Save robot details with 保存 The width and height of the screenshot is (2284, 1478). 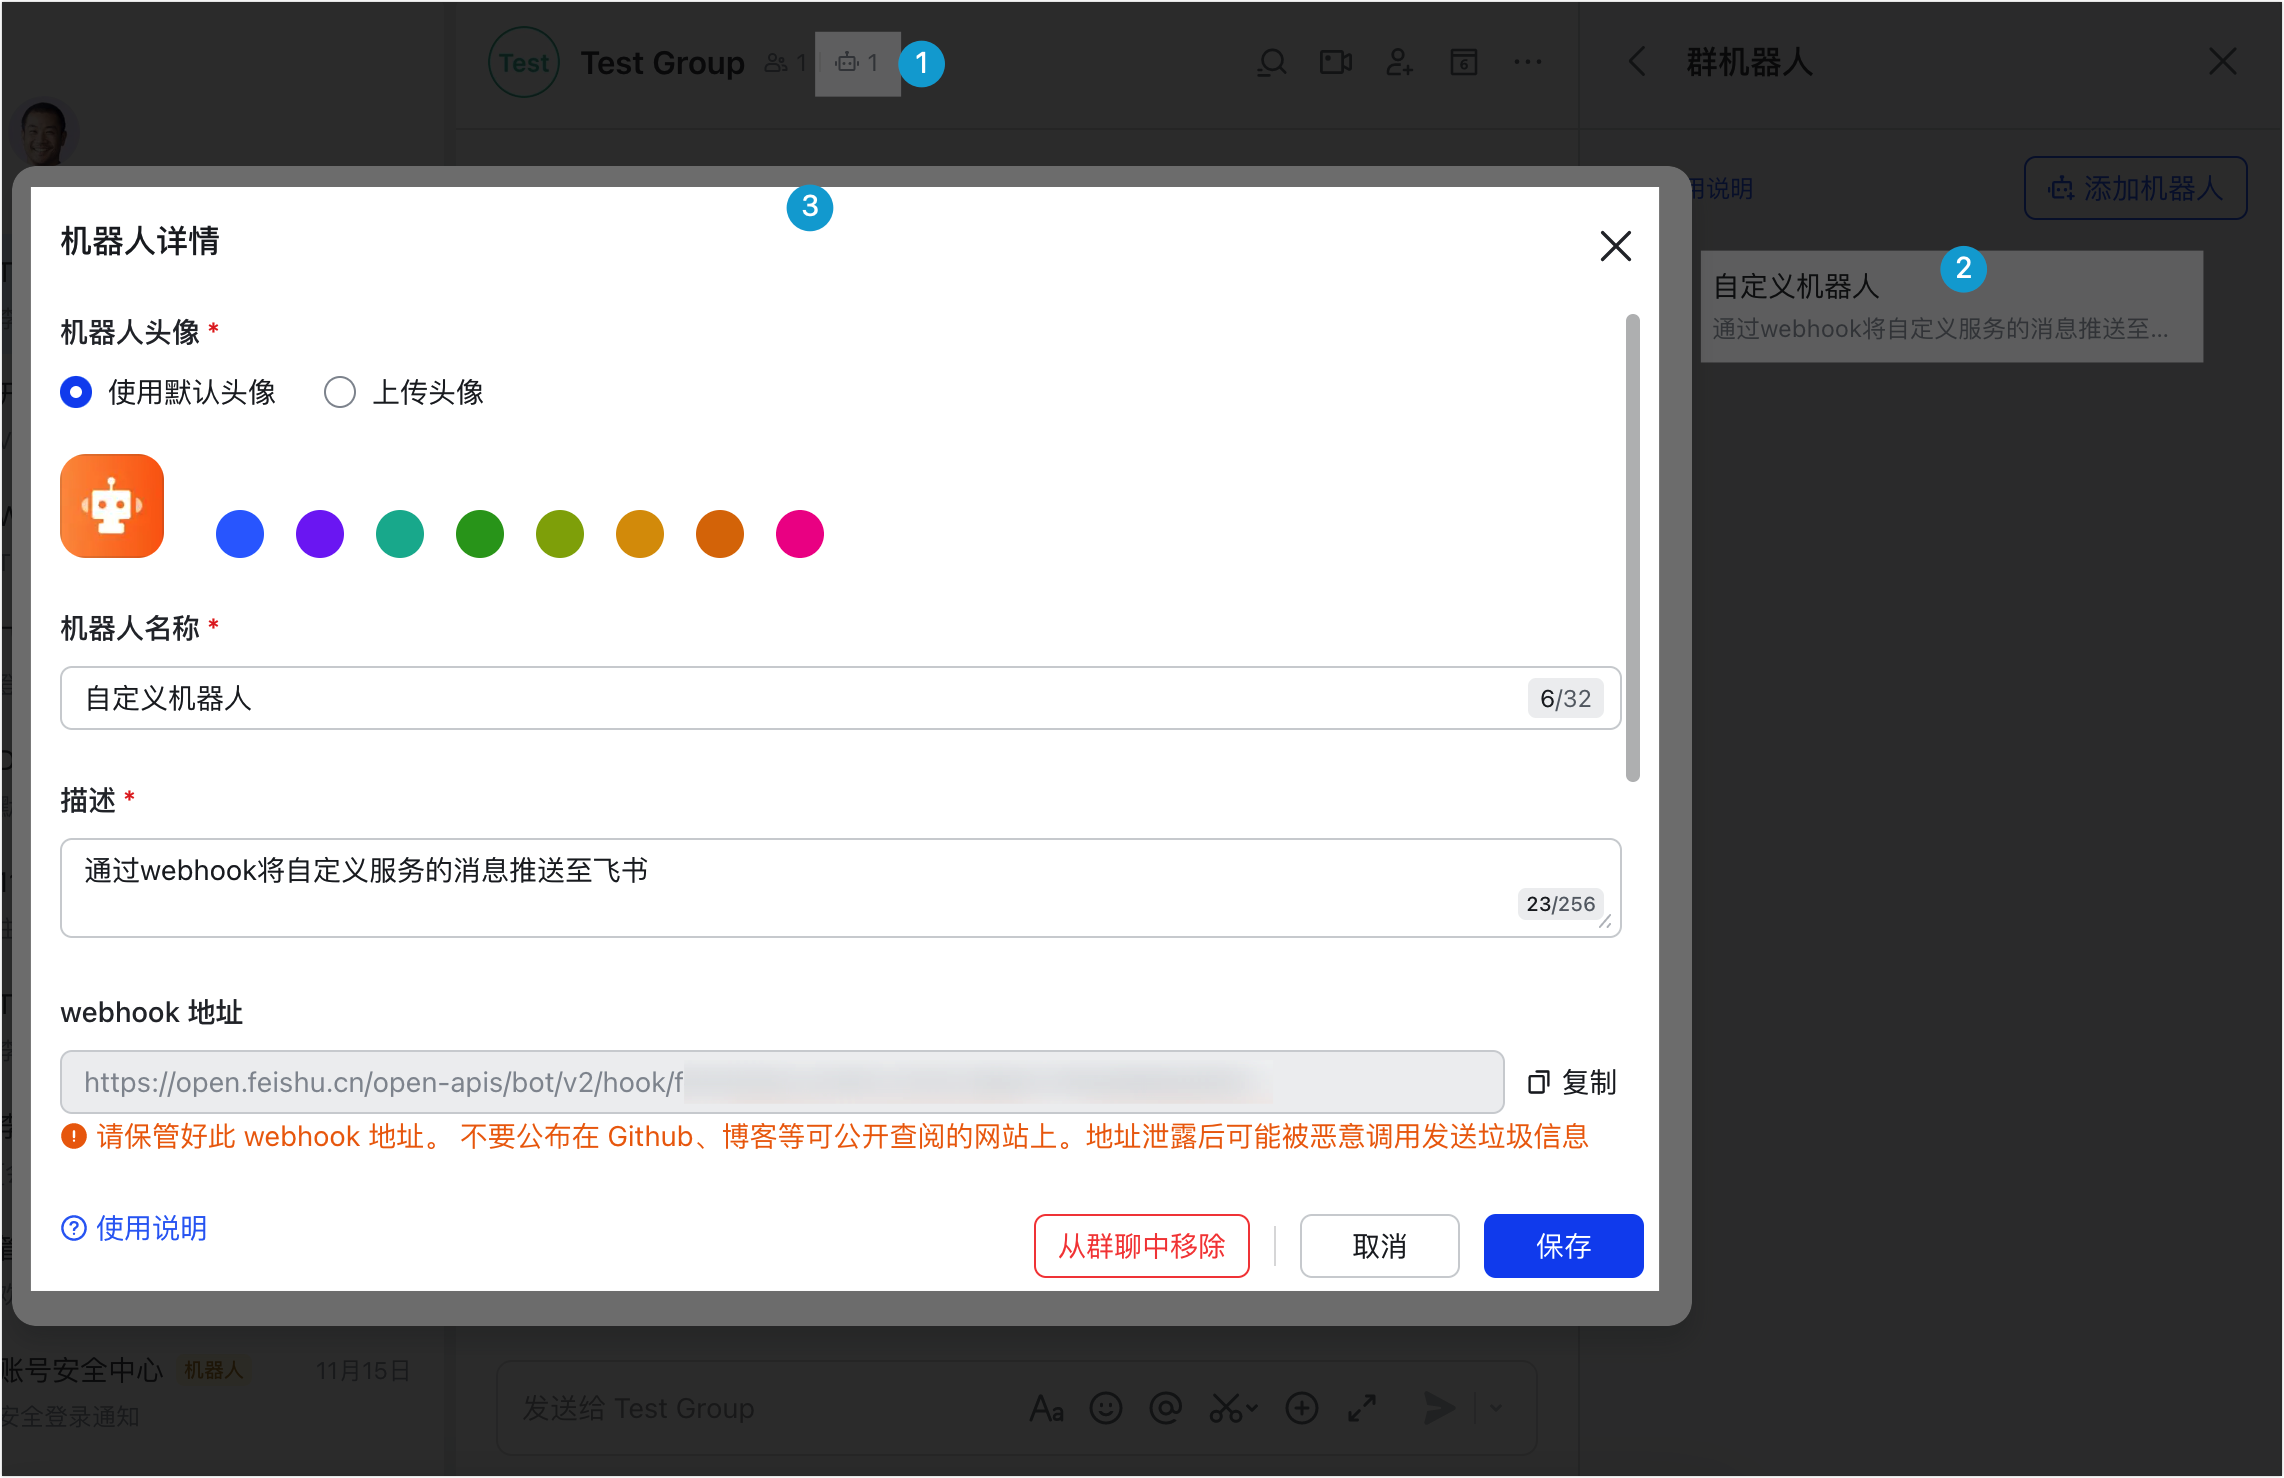1564,1246
